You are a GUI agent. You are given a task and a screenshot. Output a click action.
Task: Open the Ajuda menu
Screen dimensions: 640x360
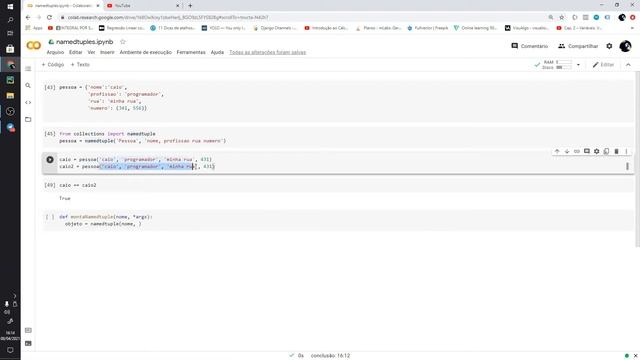pos(217,52)
